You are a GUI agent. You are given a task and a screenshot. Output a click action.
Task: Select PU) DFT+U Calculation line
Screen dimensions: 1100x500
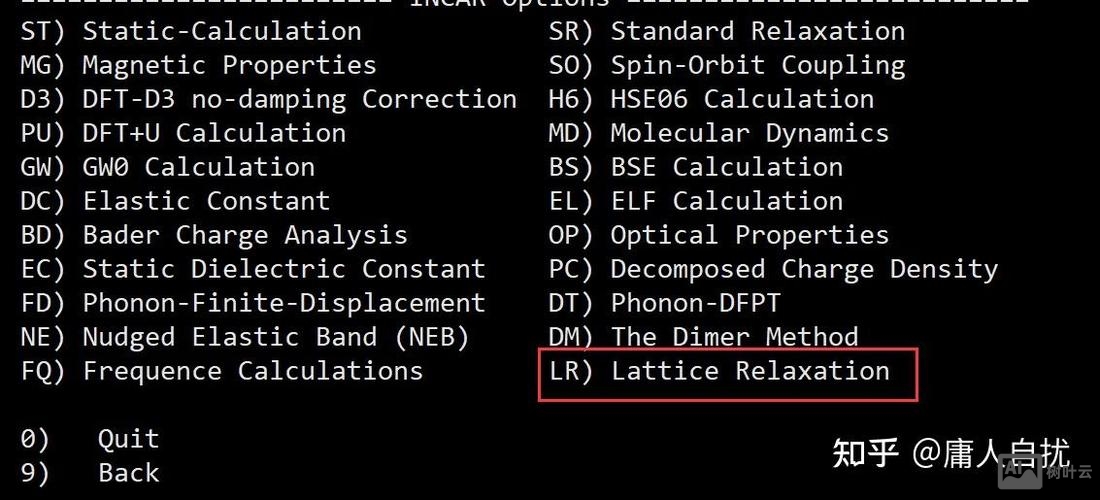point(183,133)
